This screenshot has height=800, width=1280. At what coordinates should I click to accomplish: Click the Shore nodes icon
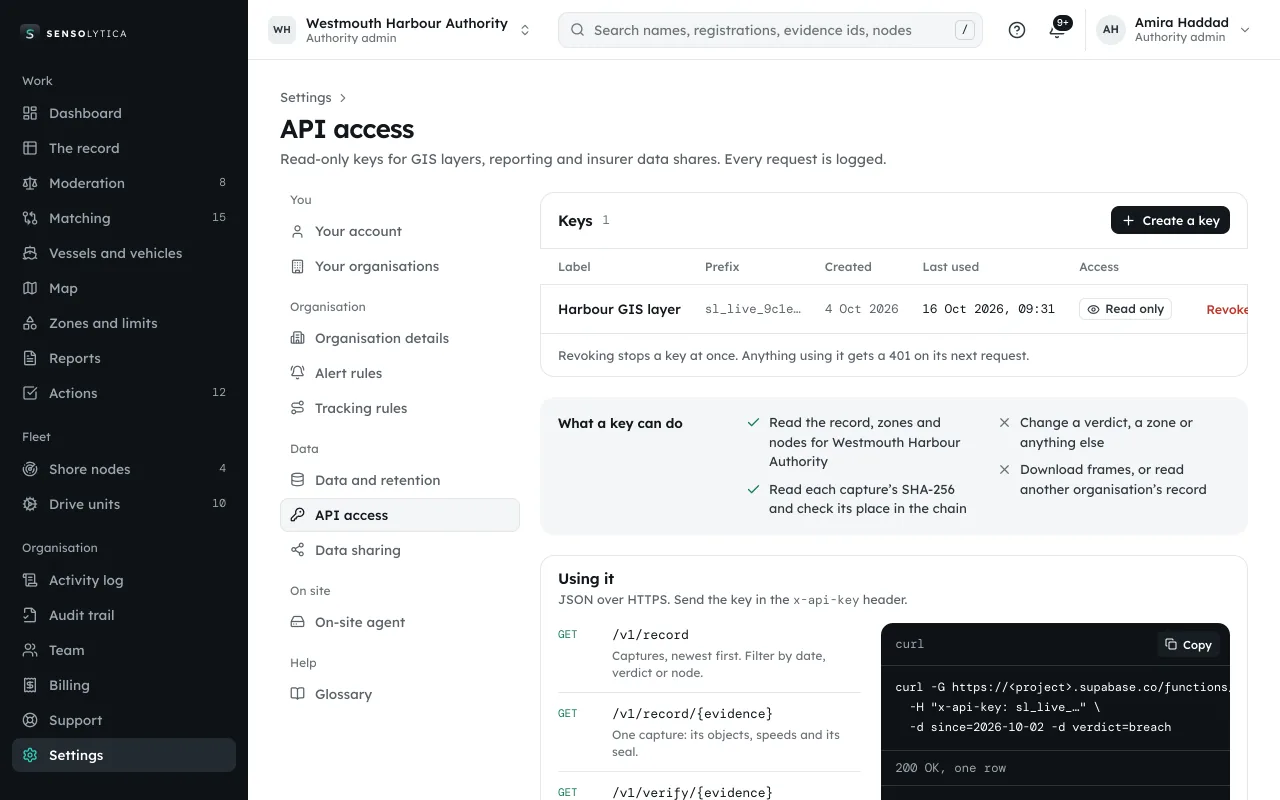click(x=30, y=469)
